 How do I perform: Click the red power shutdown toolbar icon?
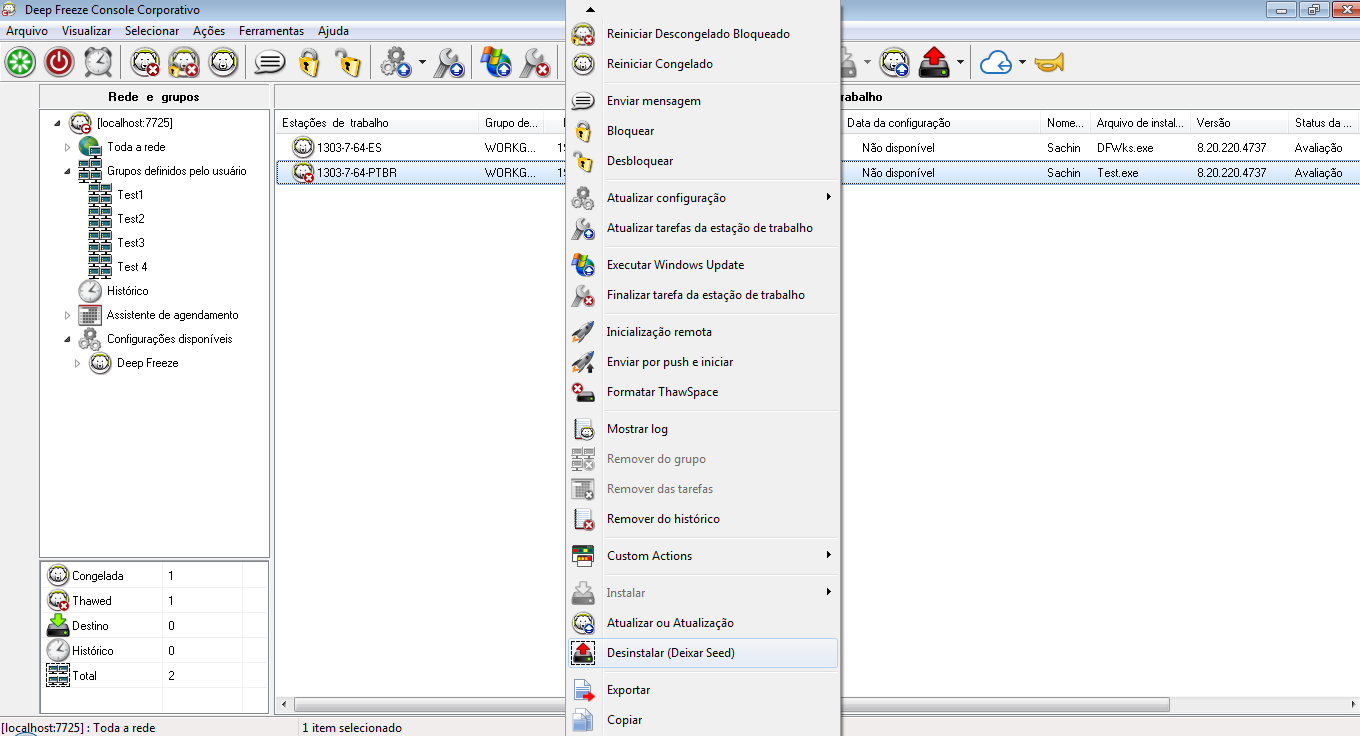point(60,62)
